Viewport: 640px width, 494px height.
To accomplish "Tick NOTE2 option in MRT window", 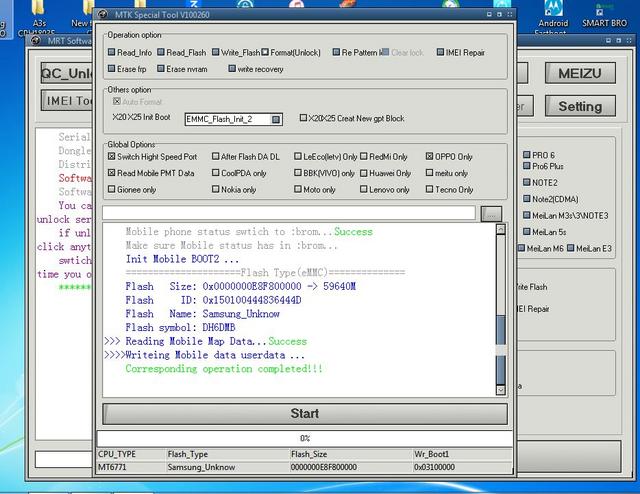I will point(527,182).
